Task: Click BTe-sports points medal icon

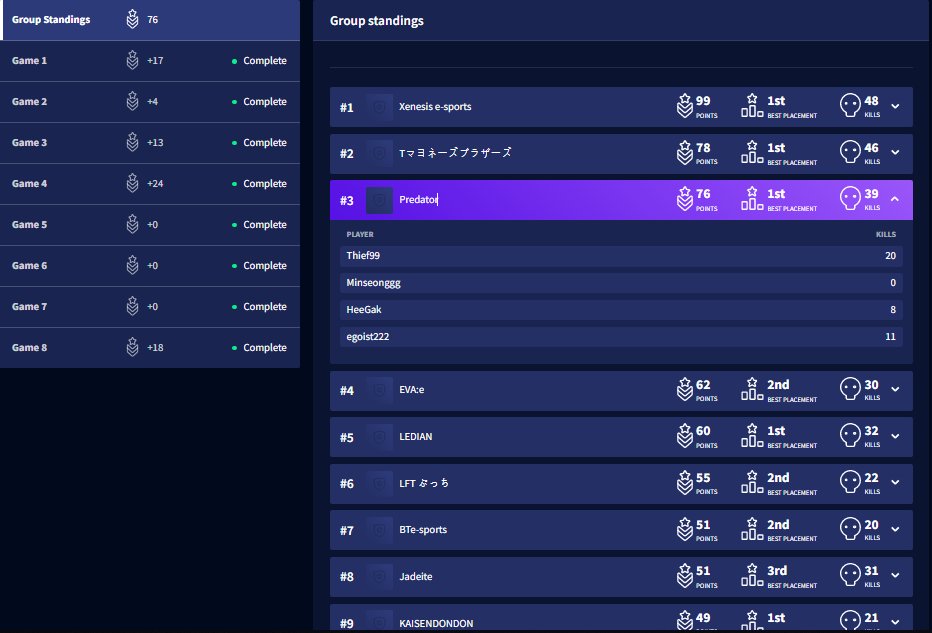Action: 685,529
